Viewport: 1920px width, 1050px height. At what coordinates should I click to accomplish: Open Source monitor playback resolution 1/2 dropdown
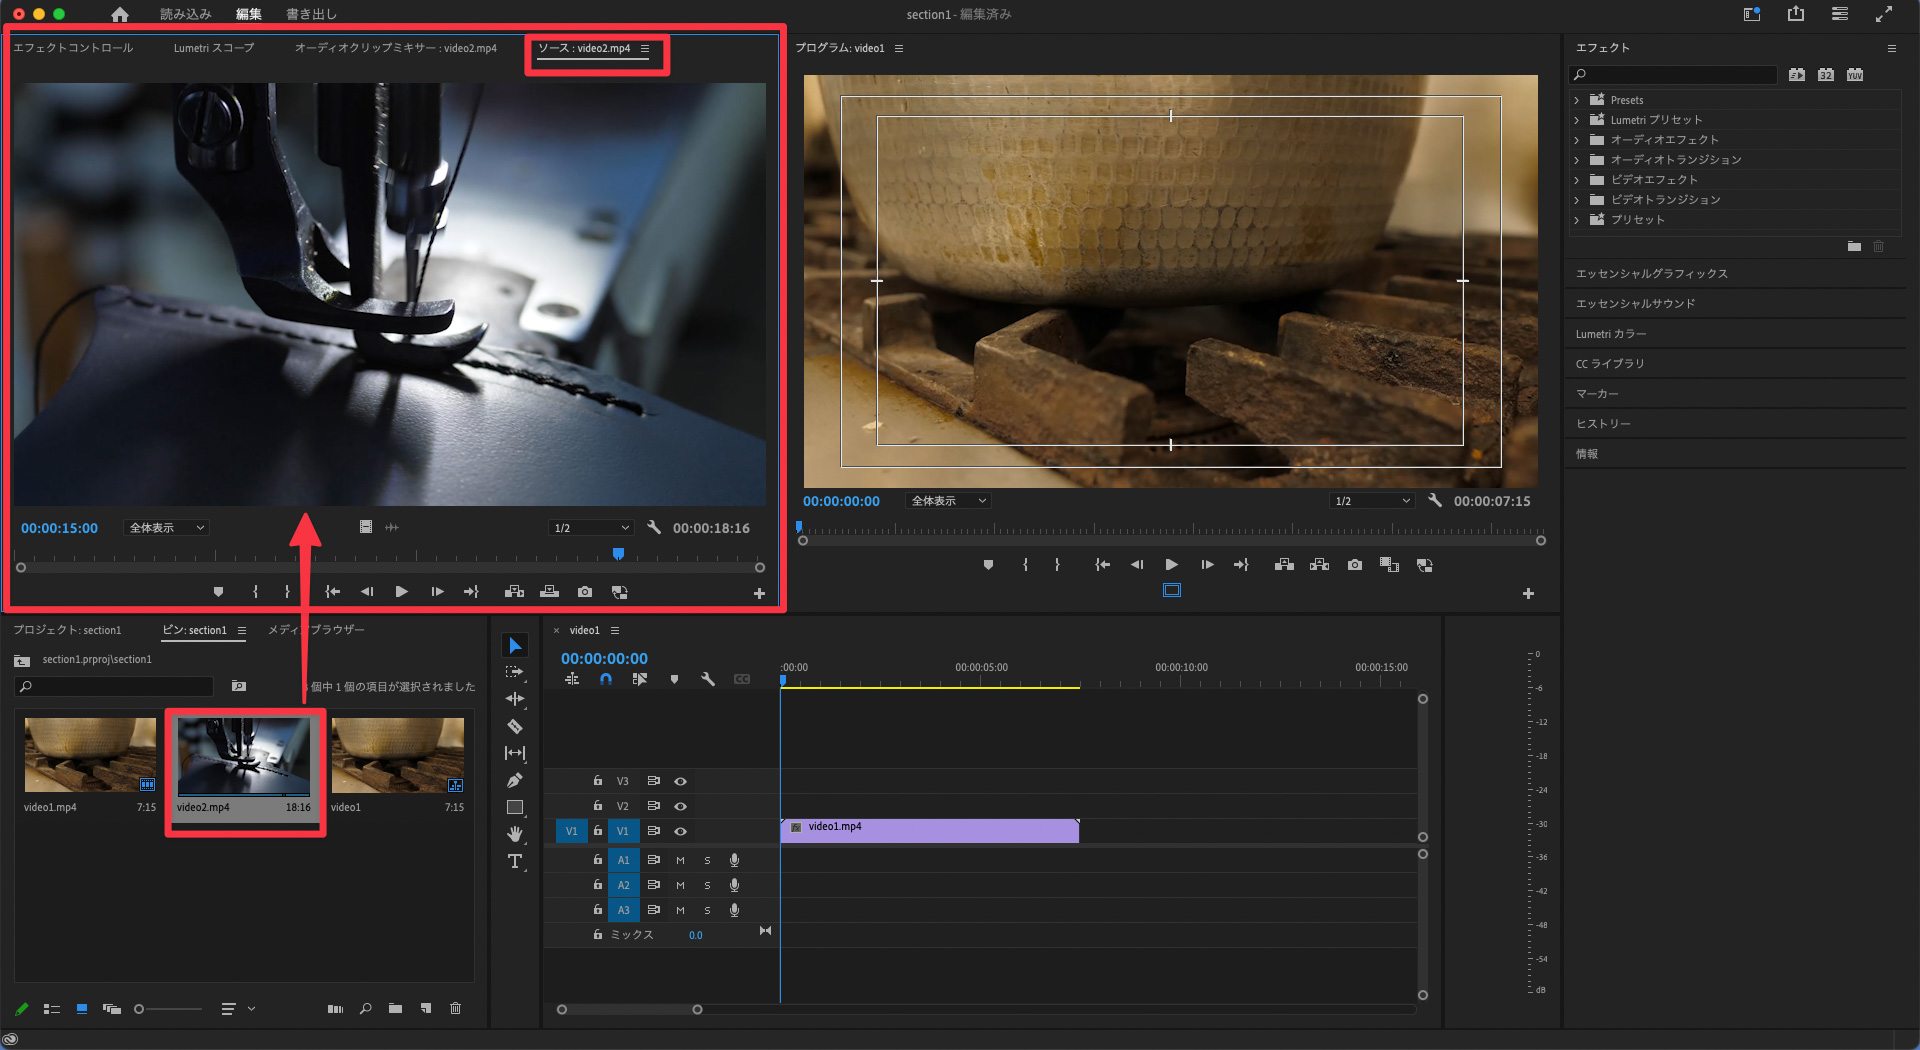[x=592, y=528]
